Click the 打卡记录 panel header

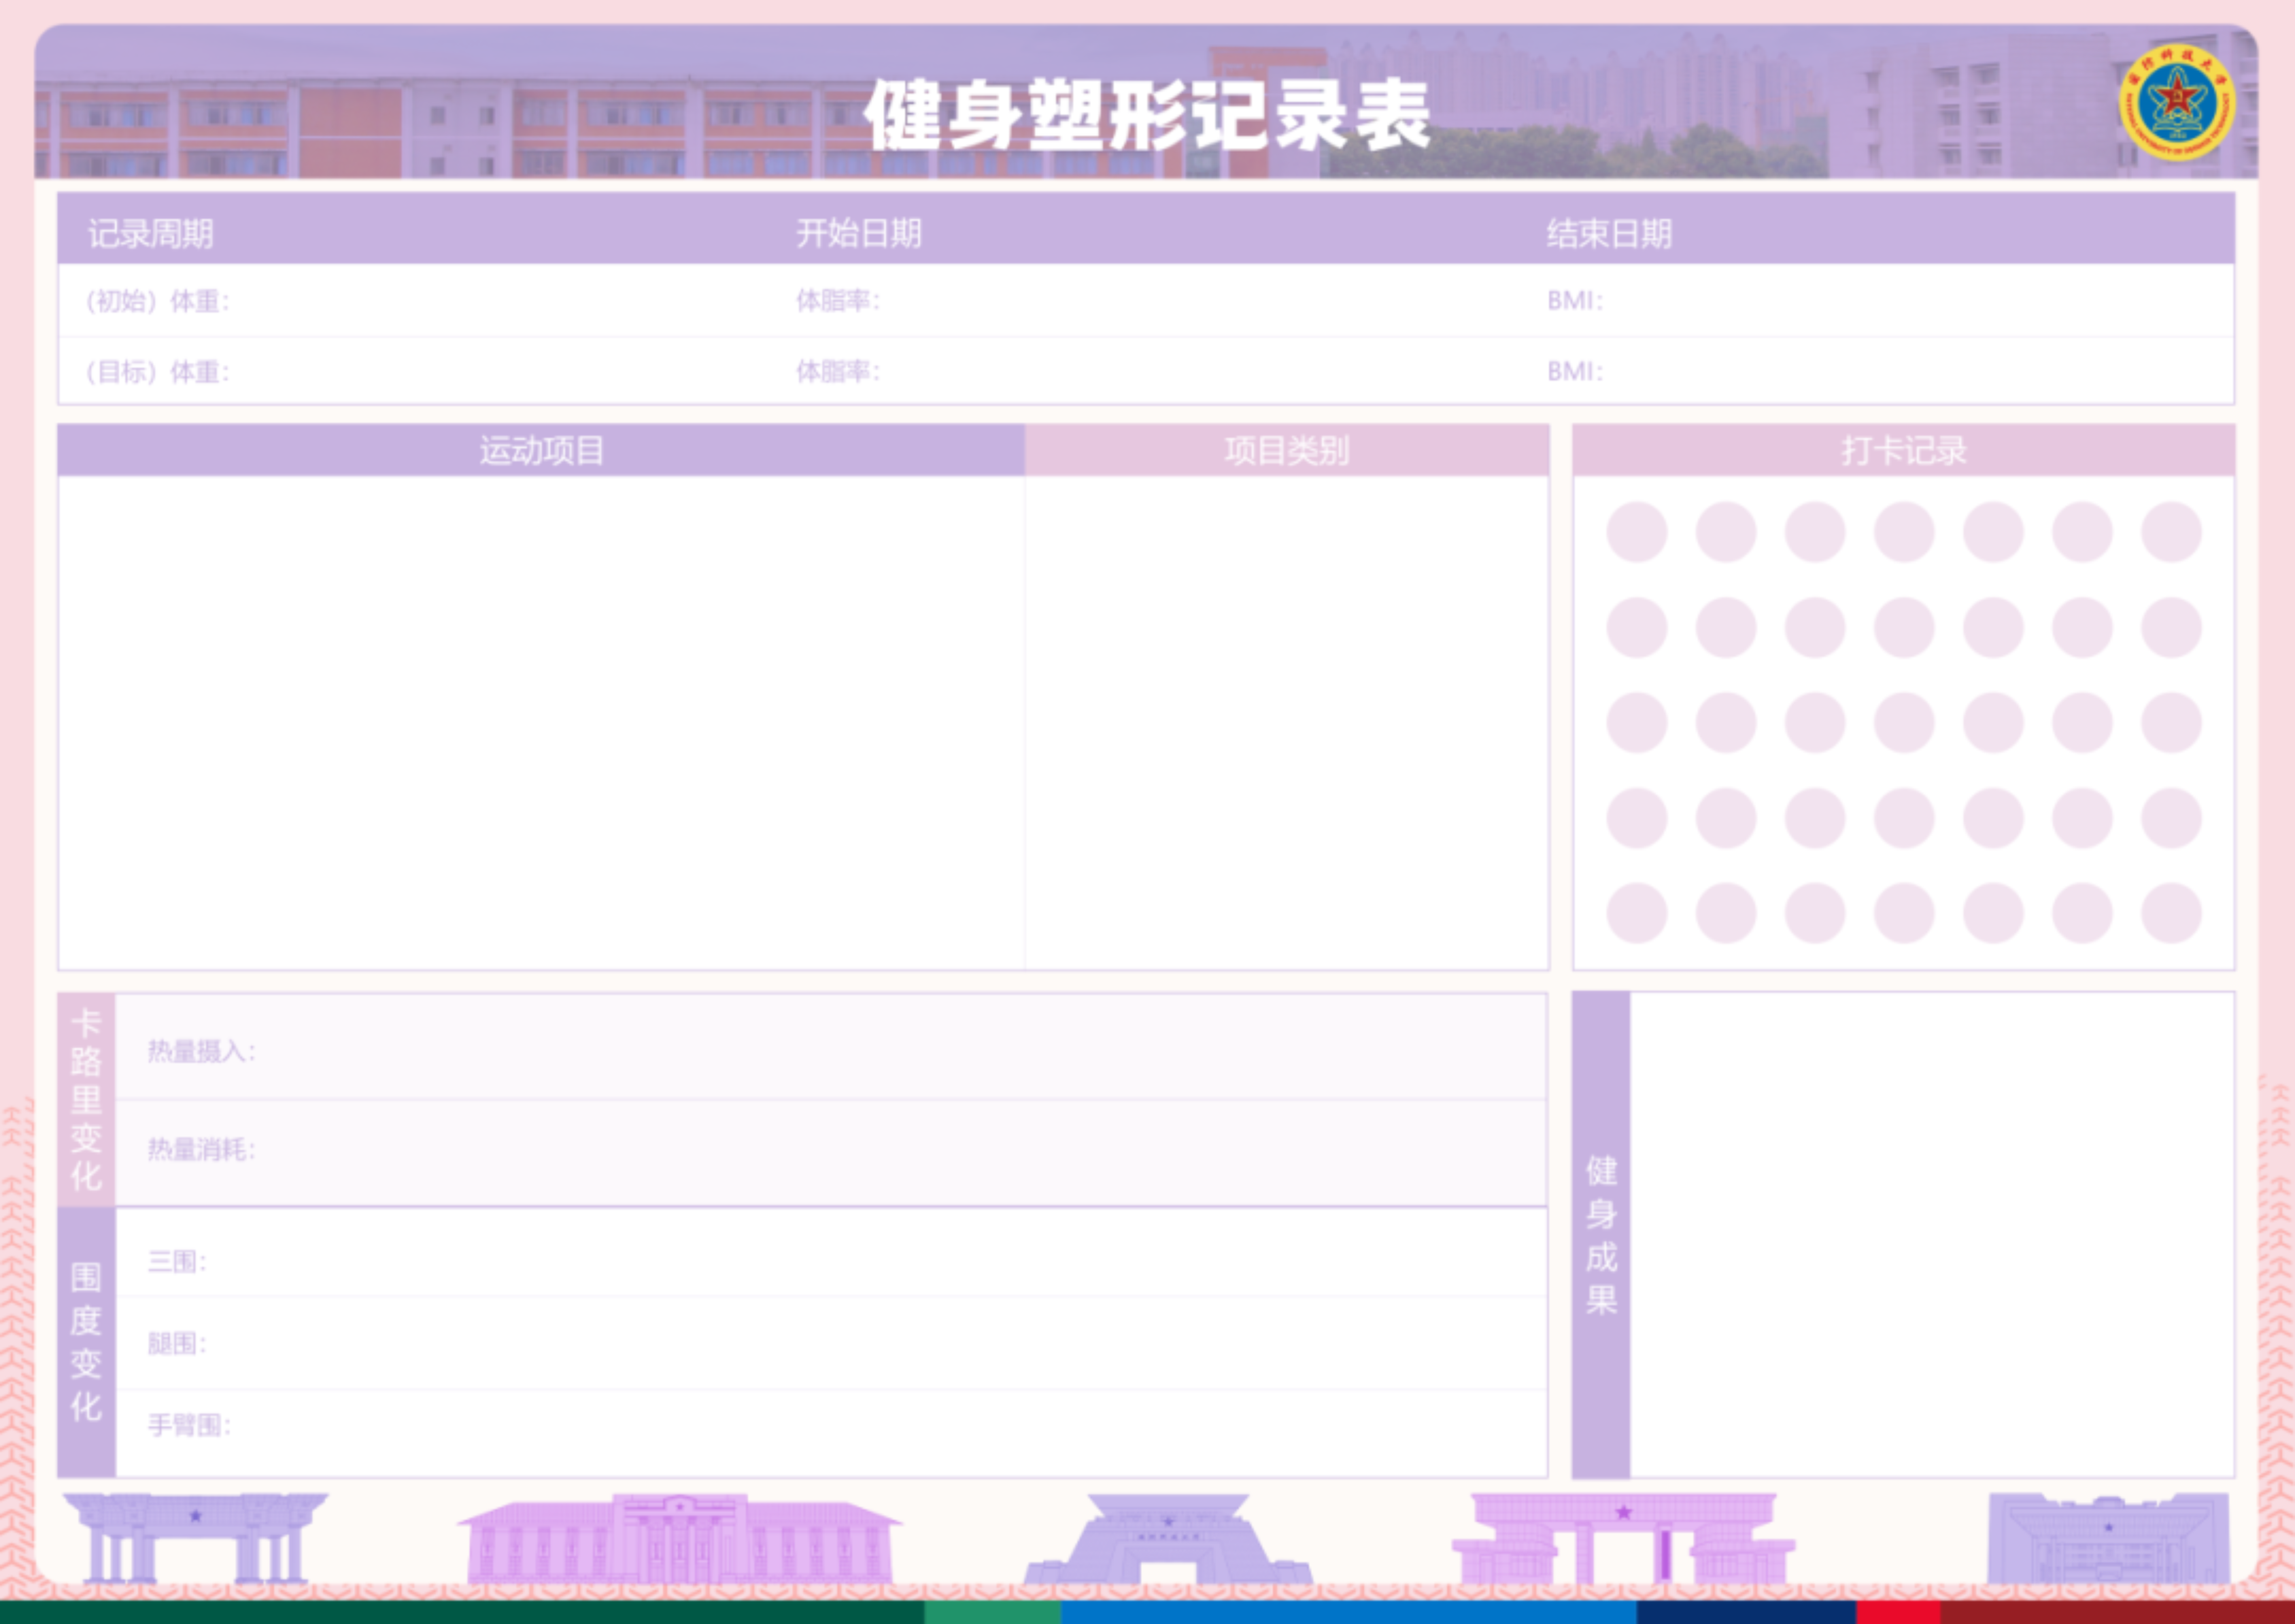point(1903,451)
